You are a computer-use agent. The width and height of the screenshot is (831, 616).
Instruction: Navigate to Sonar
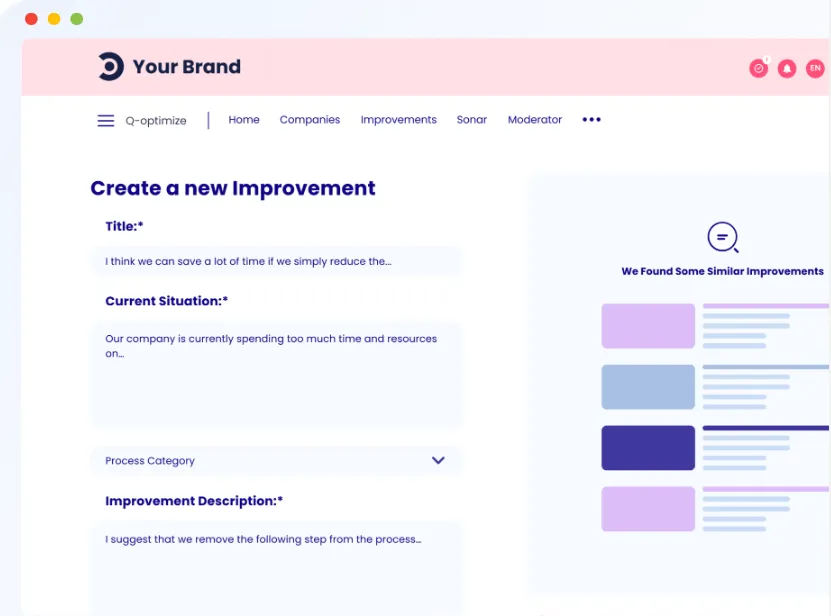(x=472, y=120)
